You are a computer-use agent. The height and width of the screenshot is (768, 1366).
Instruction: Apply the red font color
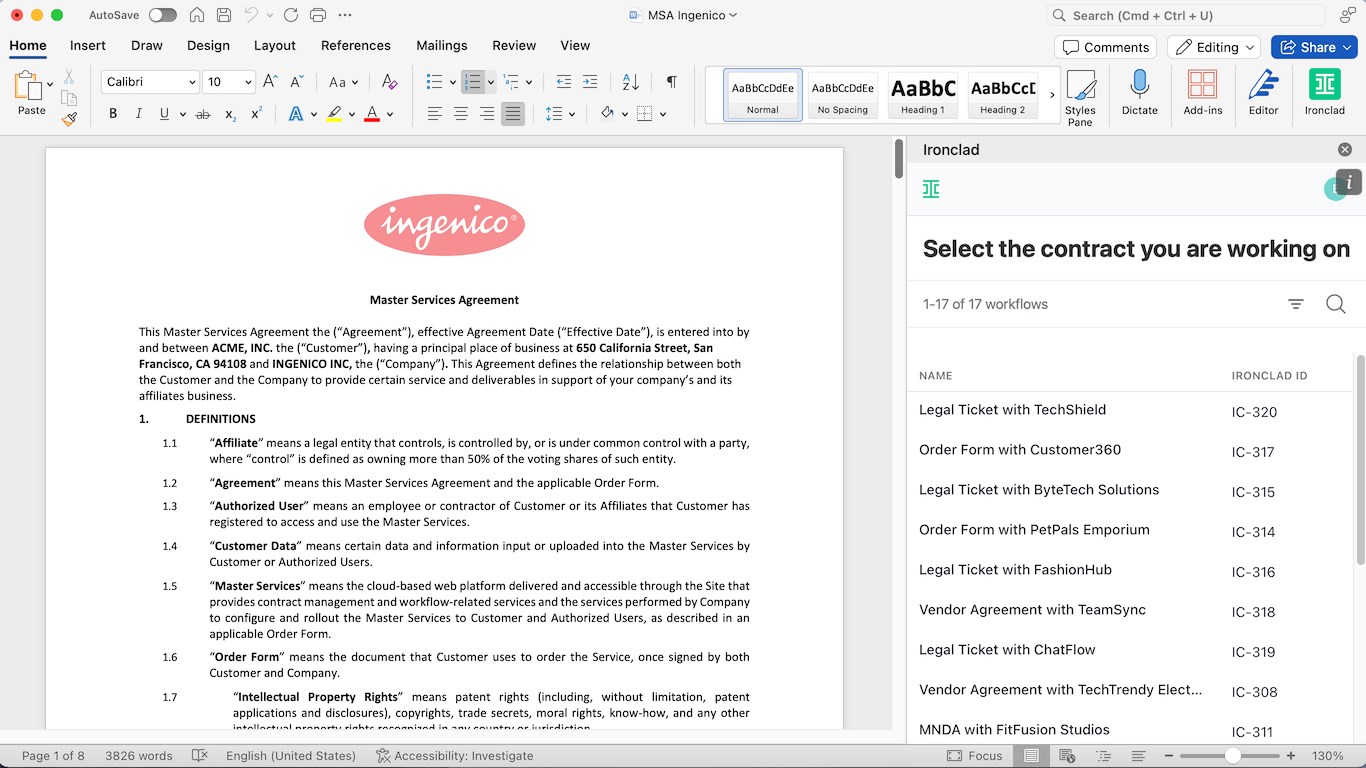coord(372,114)
